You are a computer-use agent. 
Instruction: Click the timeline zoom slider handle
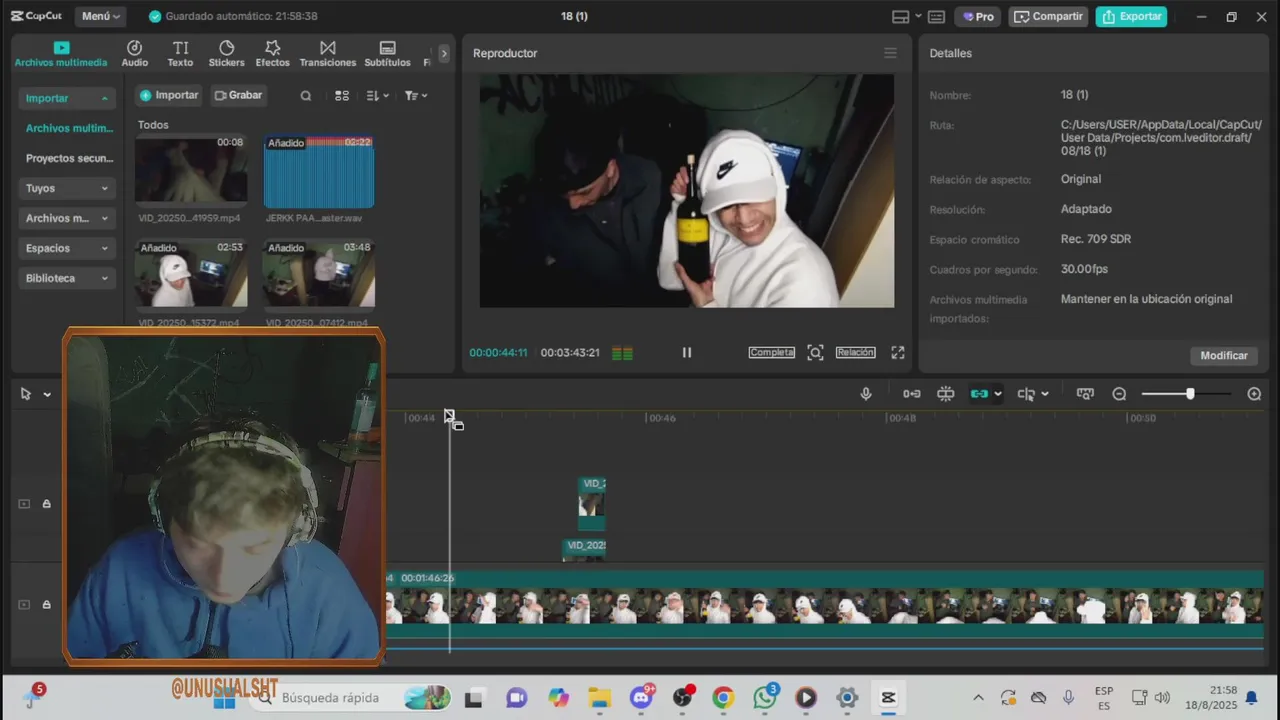point(1190,394)
